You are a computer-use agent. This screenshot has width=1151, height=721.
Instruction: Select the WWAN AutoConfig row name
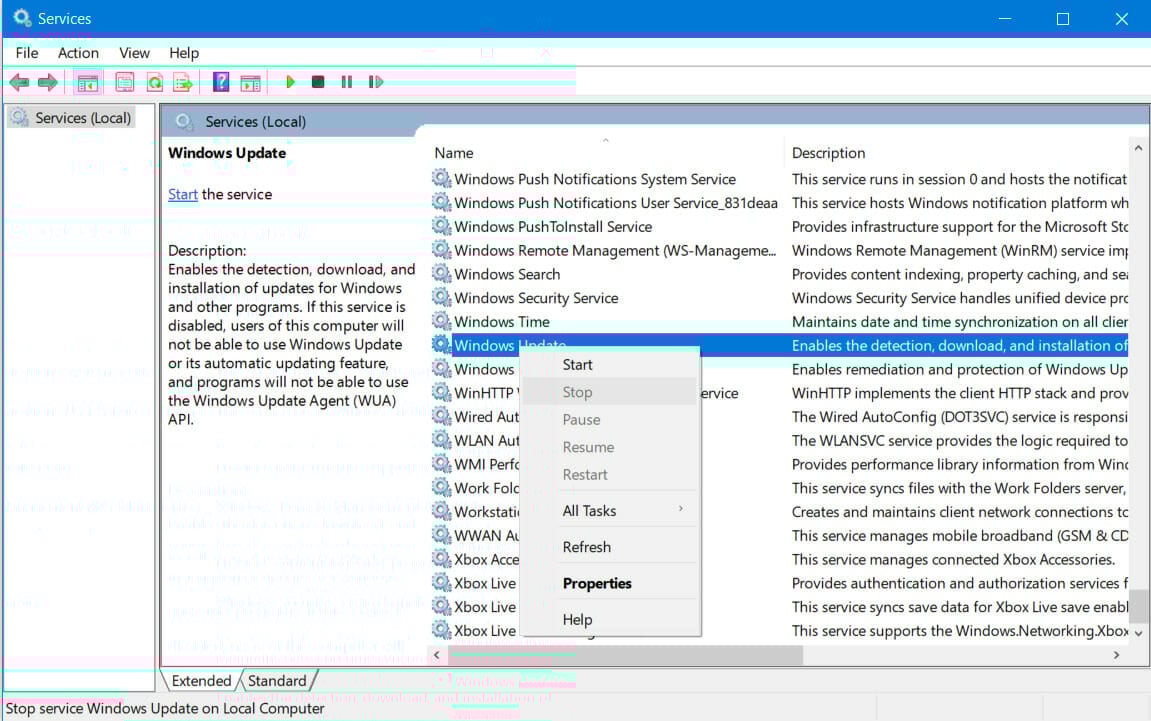tap(487, 535)
